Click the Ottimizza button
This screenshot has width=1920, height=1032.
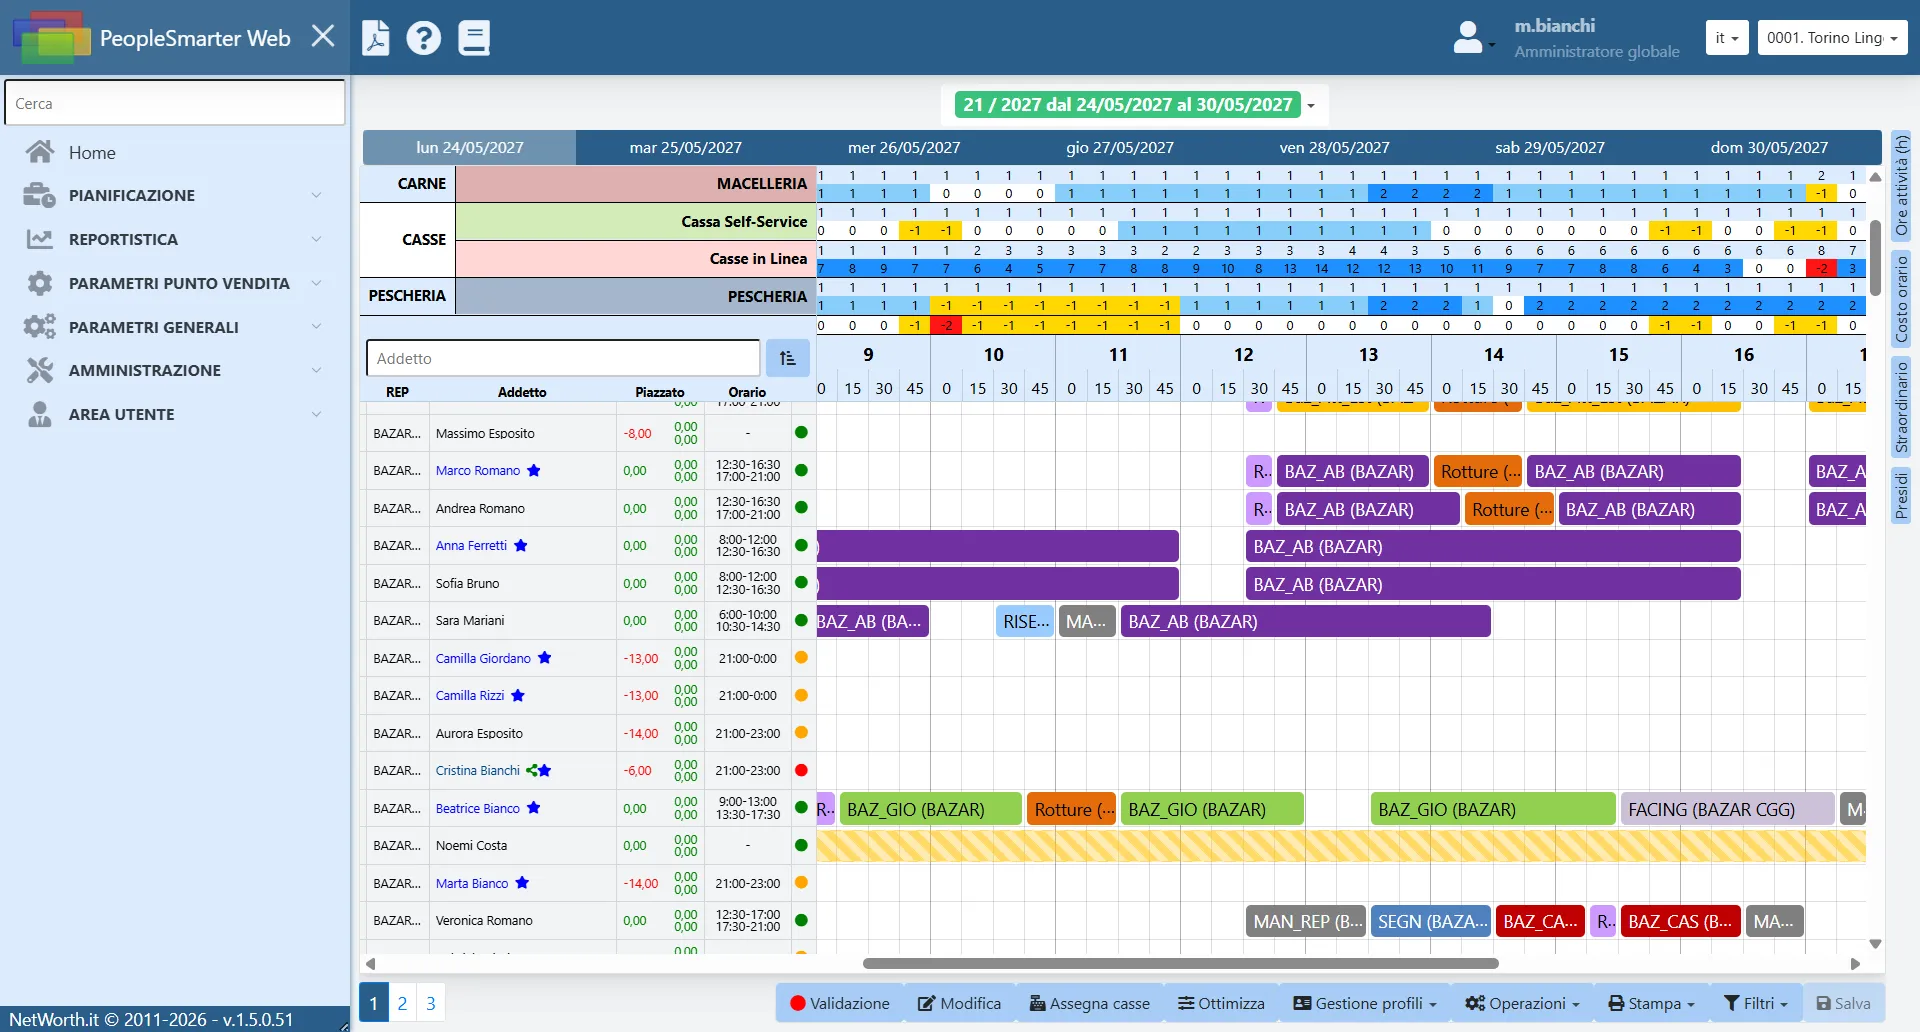click(1221, 1003)
